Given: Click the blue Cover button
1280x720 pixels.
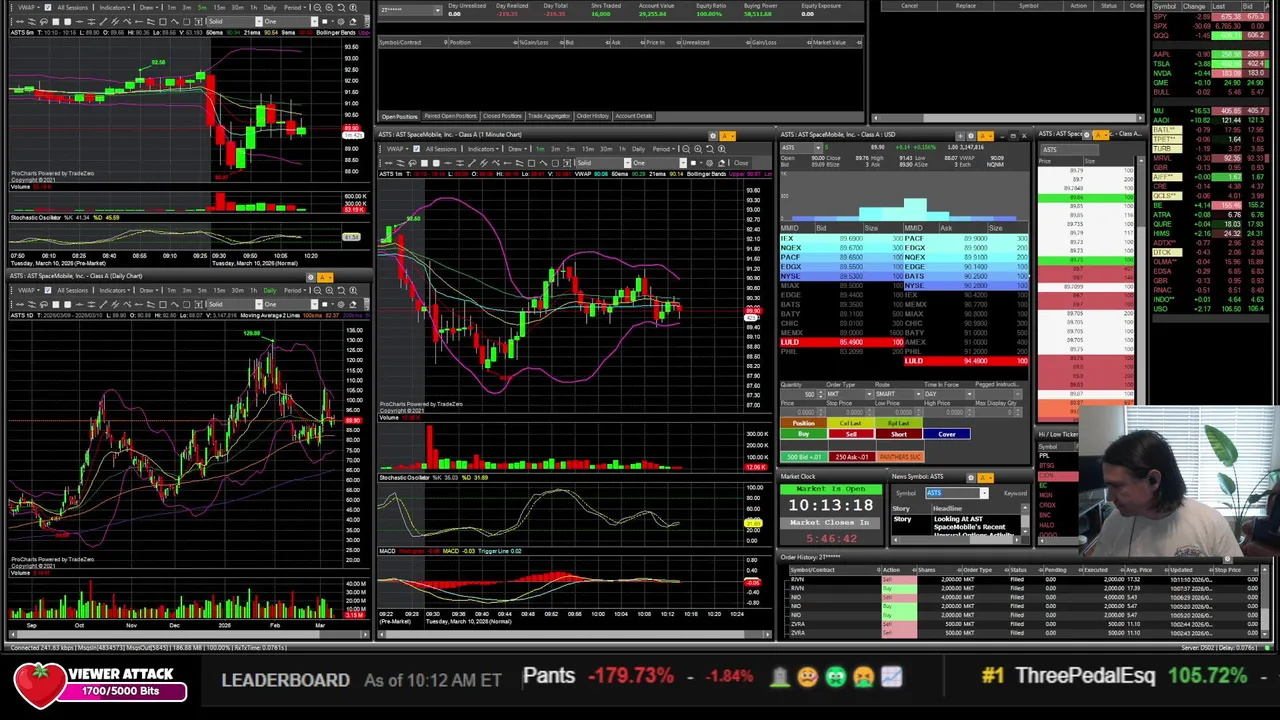Looking at the screenshot, I should pos(947,434).
